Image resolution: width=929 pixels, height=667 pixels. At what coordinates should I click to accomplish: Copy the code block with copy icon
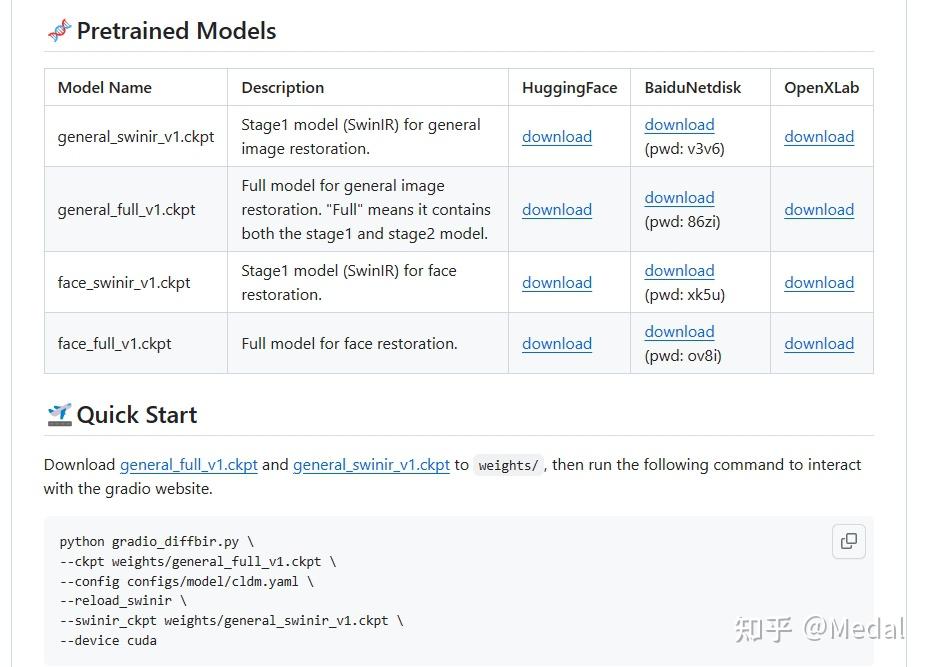(849, 541)
